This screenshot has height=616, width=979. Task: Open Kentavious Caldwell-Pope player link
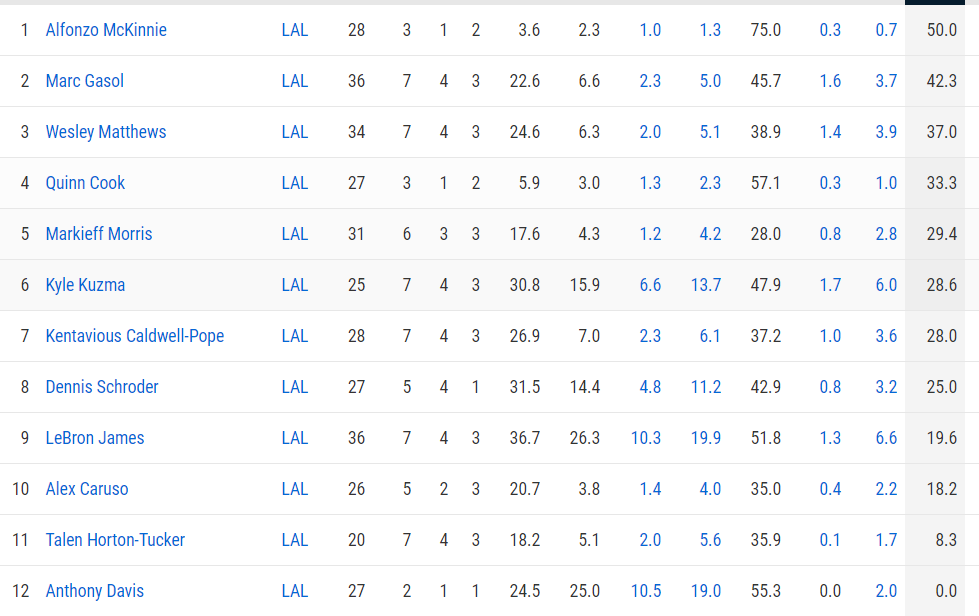135,336
